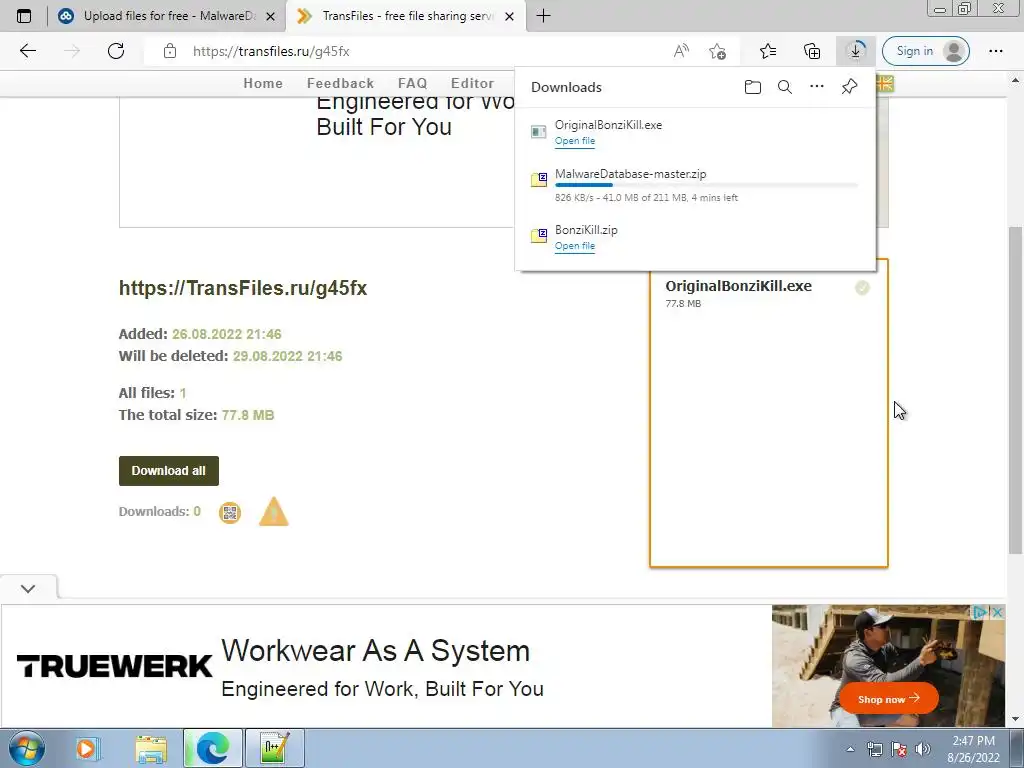Toggle the Downloads toolbar button
The height and width of the screenshot is (768, 1024).
click(855, 51)
